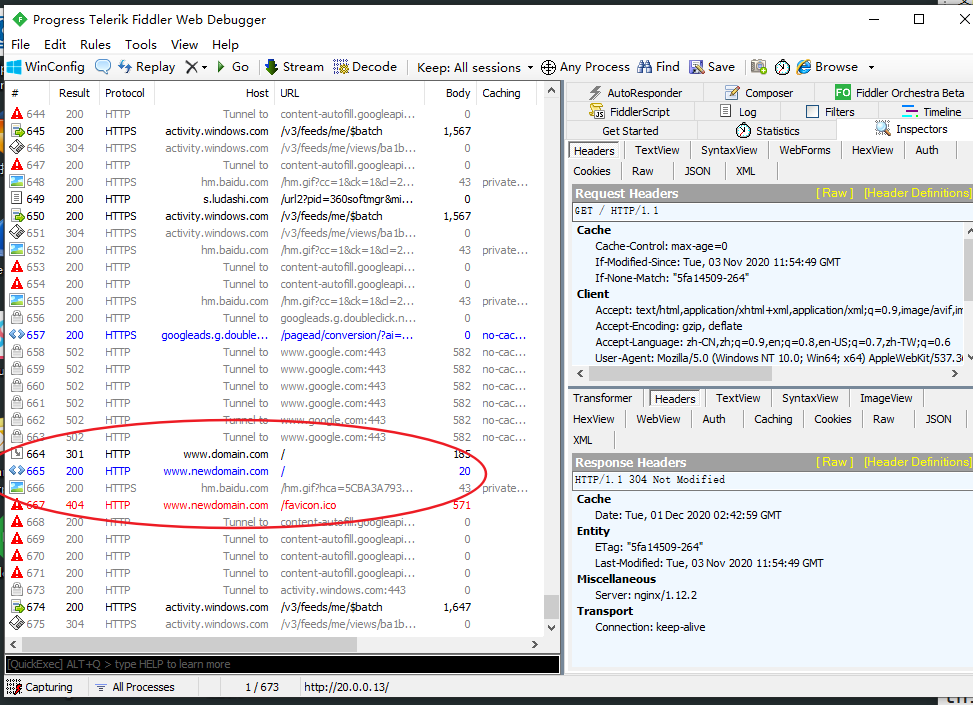Open the Remove sessions X dropdown arrow
The width and height of the screenshot is (973, 705).
[x=204, y=67]
